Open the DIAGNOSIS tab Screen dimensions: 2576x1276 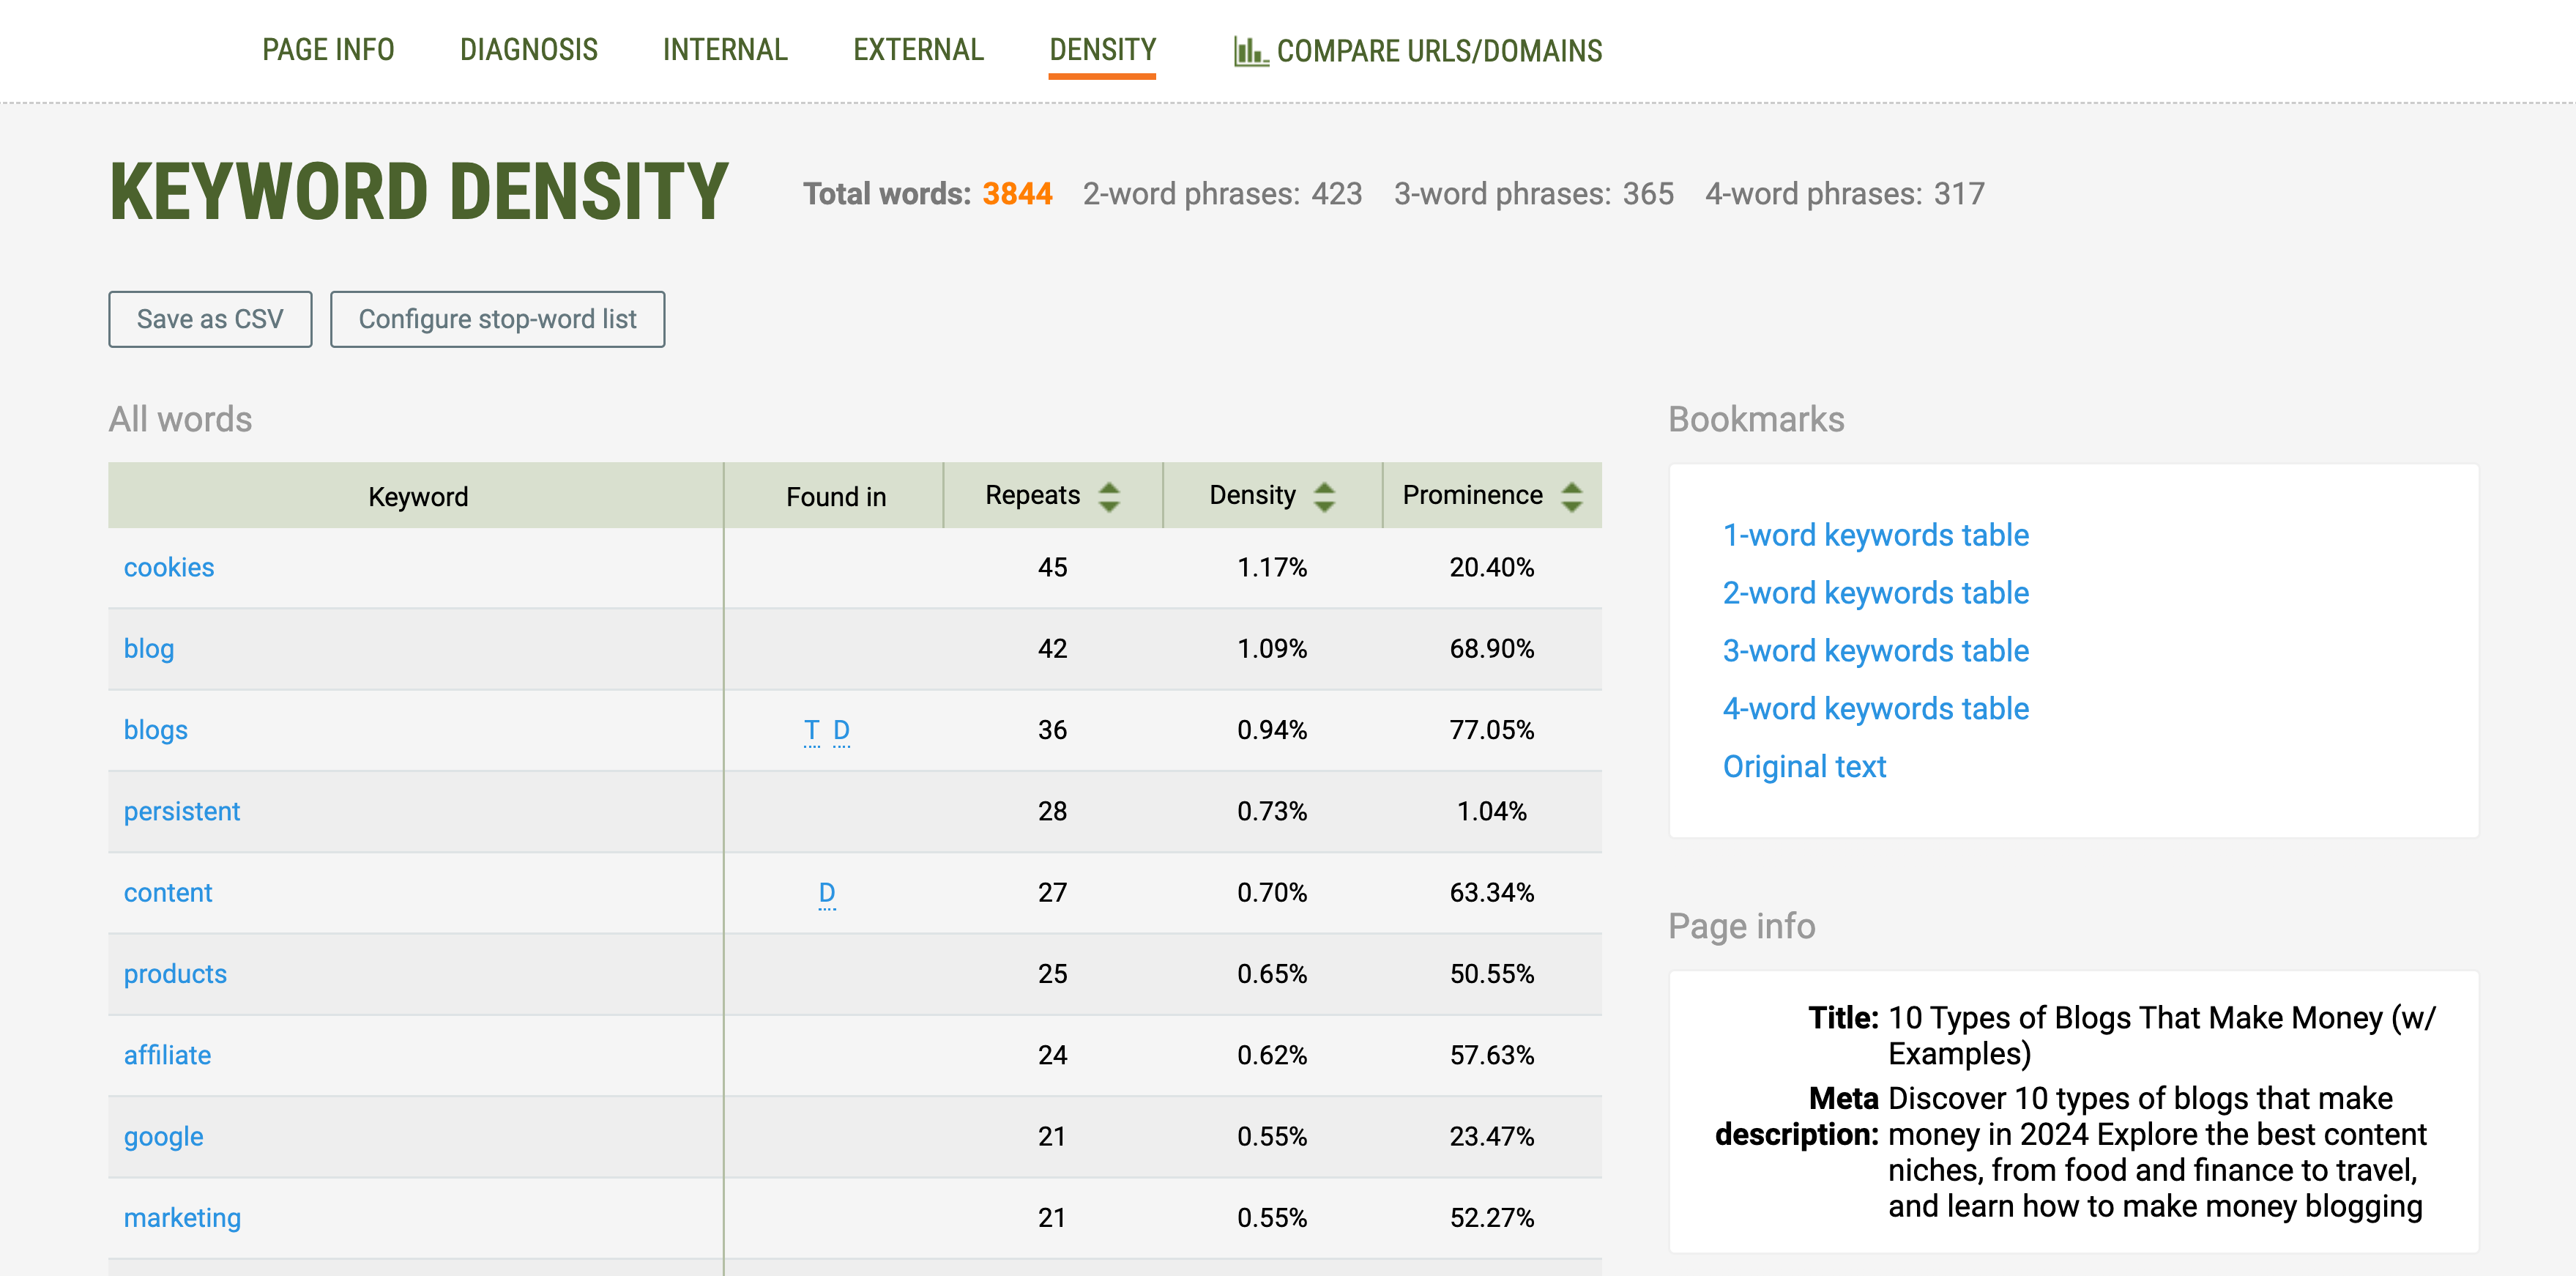(529, 49)
